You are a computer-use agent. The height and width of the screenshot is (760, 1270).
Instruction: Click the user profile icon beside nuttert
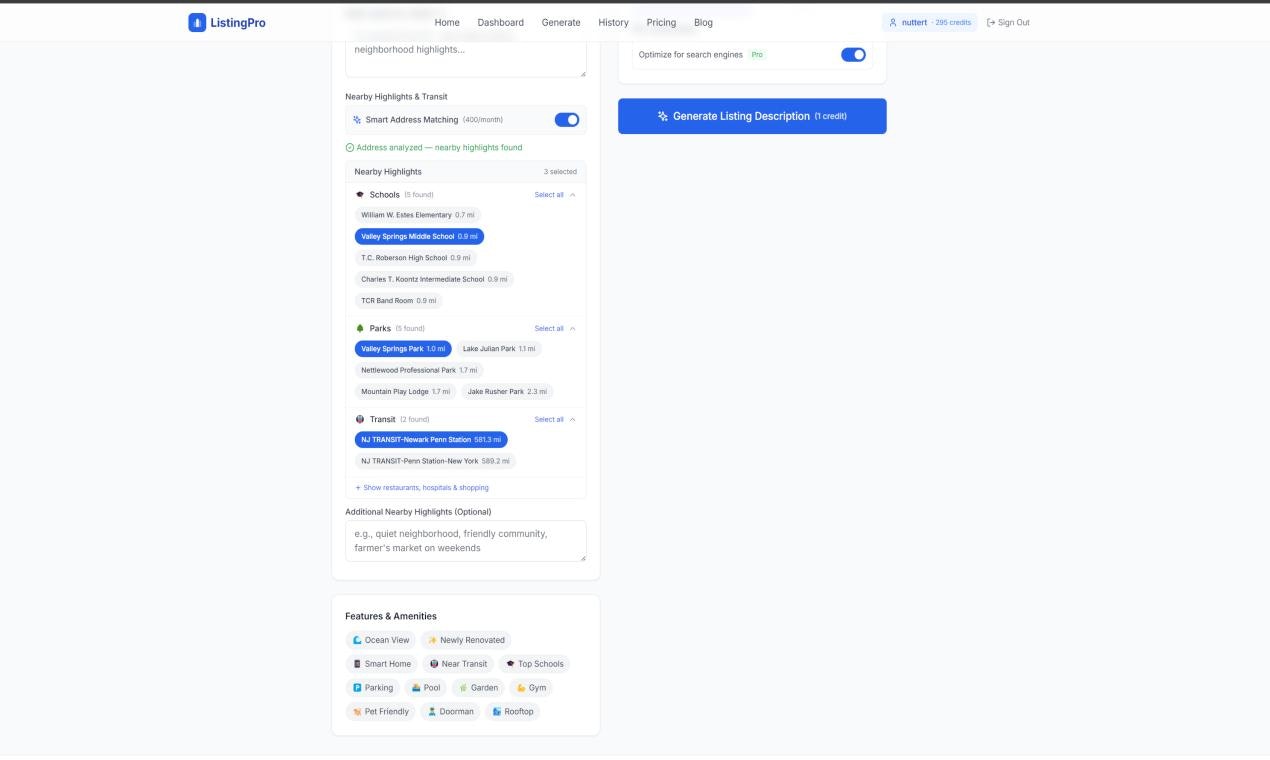(893, 22)
